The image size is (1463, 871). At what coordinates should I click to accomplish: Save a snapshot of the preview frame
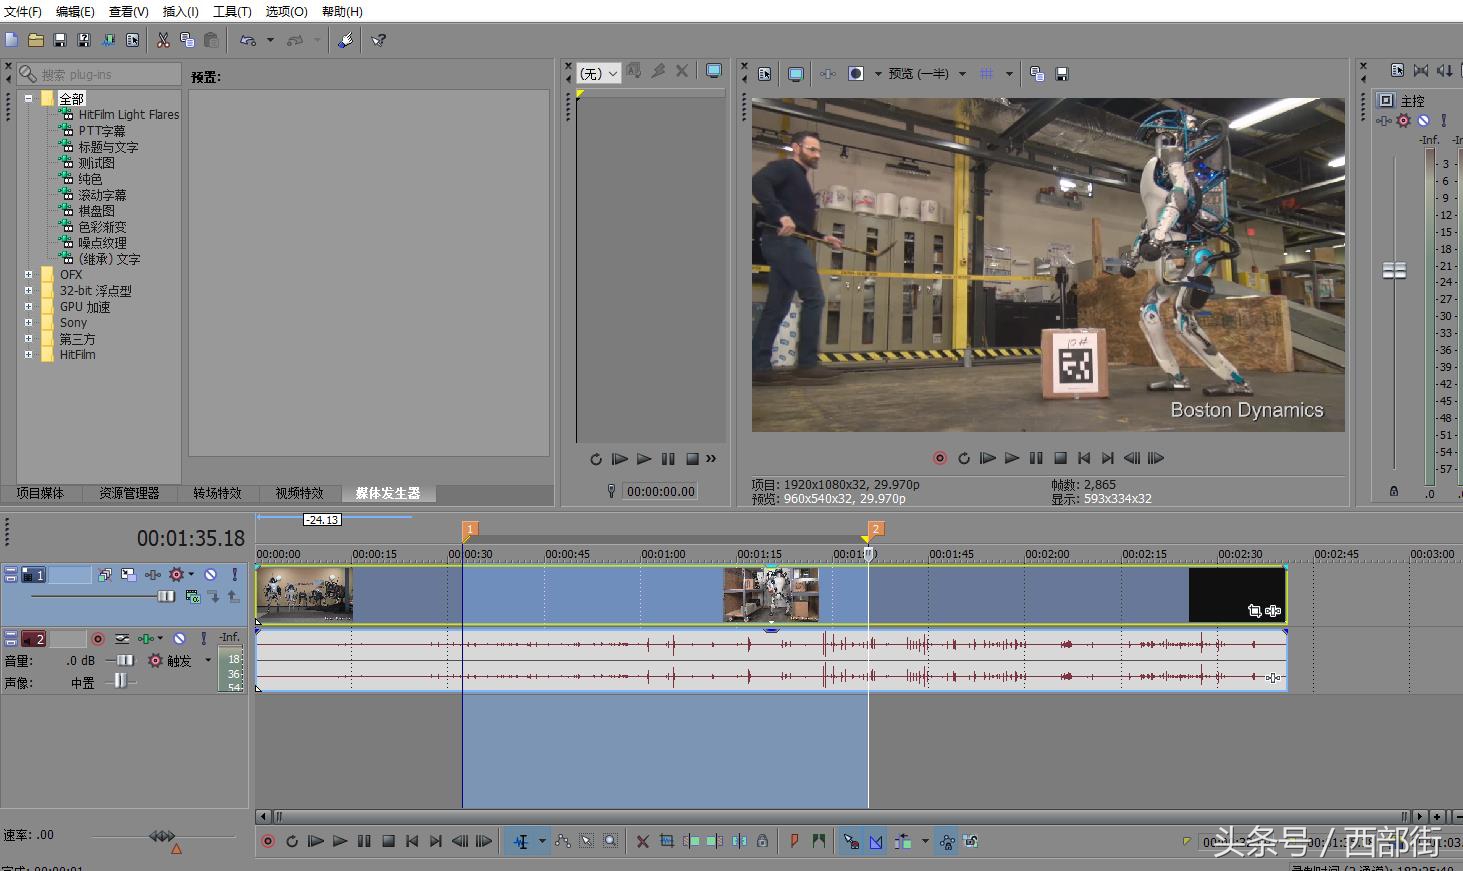click(x=1062, y=74)
